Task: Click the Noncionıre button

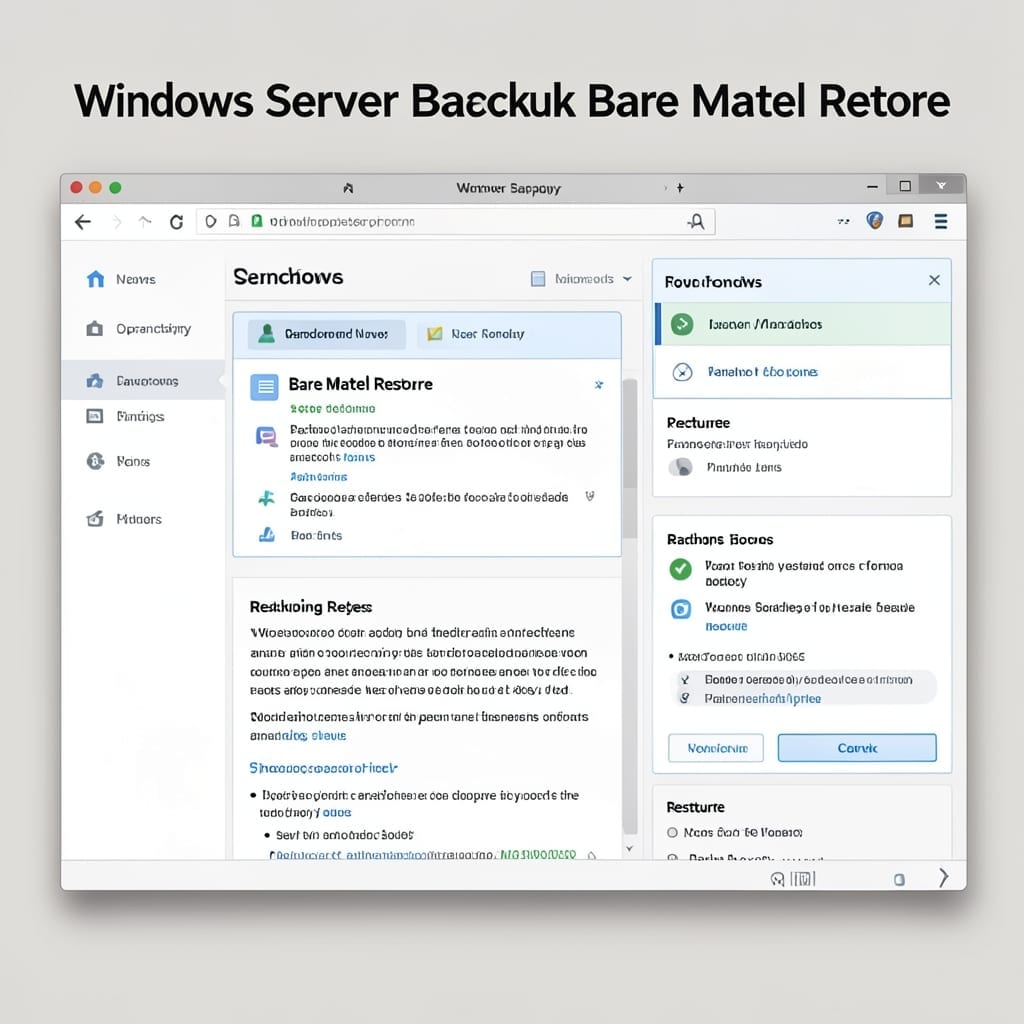Action: [x=716, y=748]
